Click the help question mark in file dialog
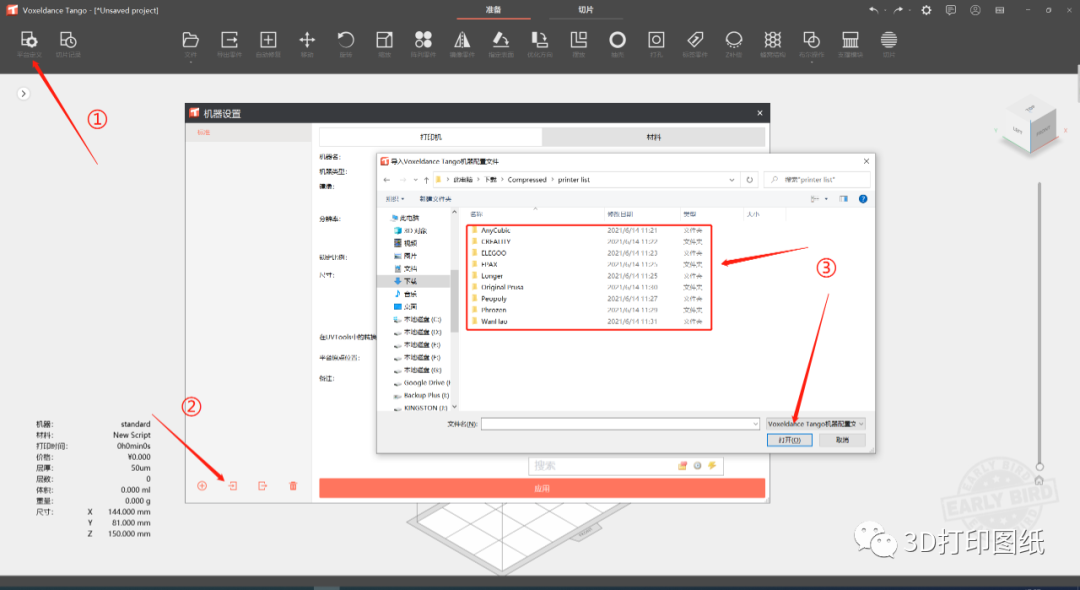Screen dimensions: 1080x590 tap(863, 199)
